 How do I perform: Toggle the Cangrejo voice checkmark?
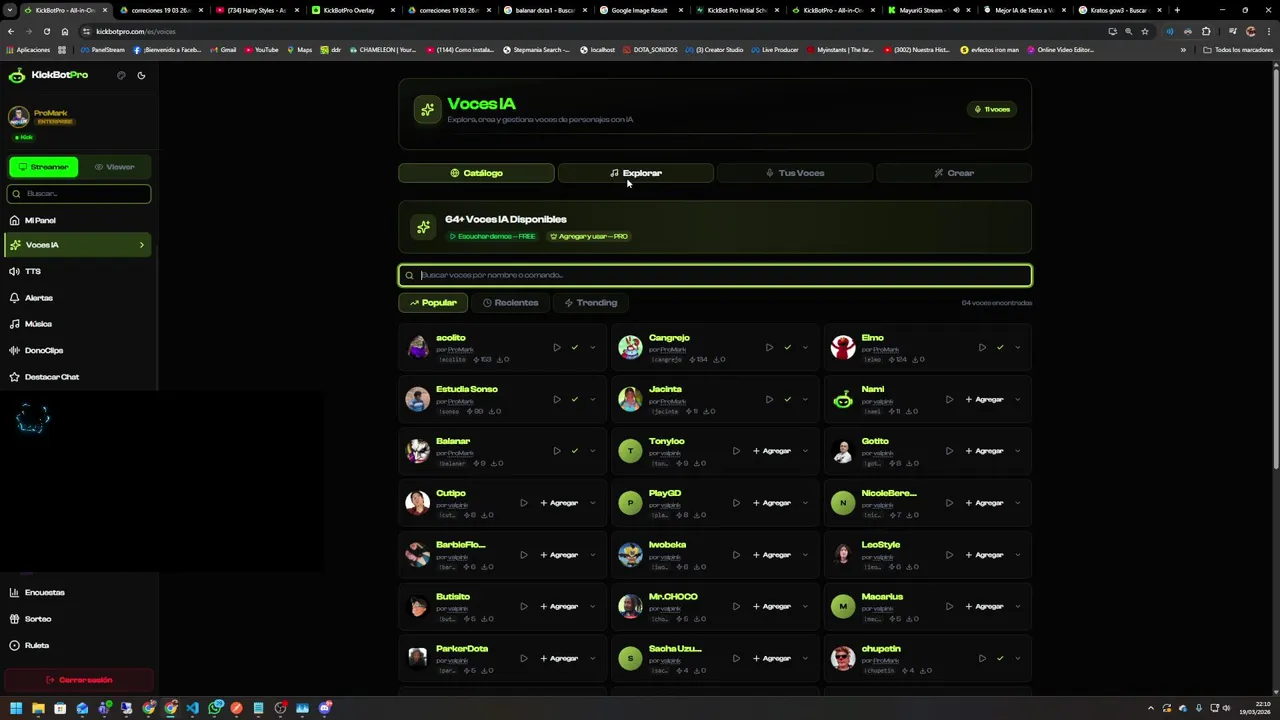[787, 347]
